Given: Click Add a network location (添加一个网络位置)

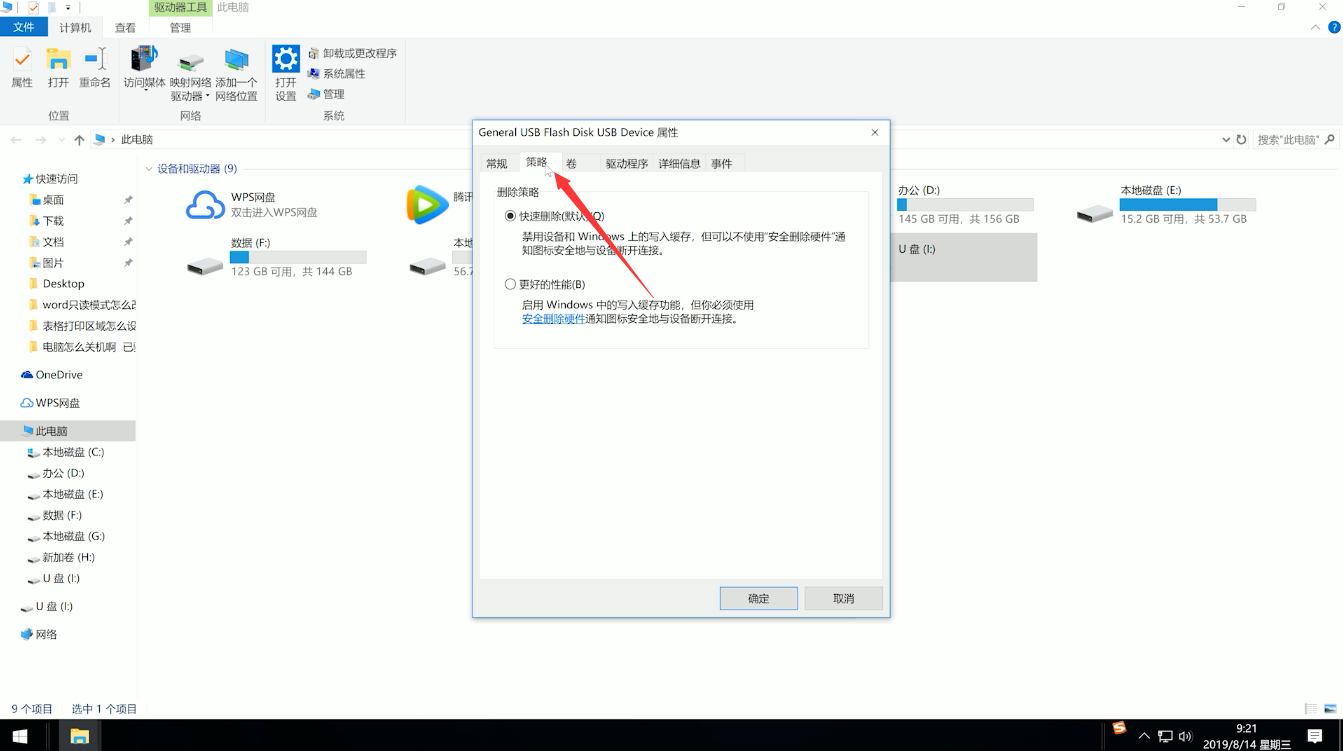Looking at the screenshot, I should click(236, 75).
